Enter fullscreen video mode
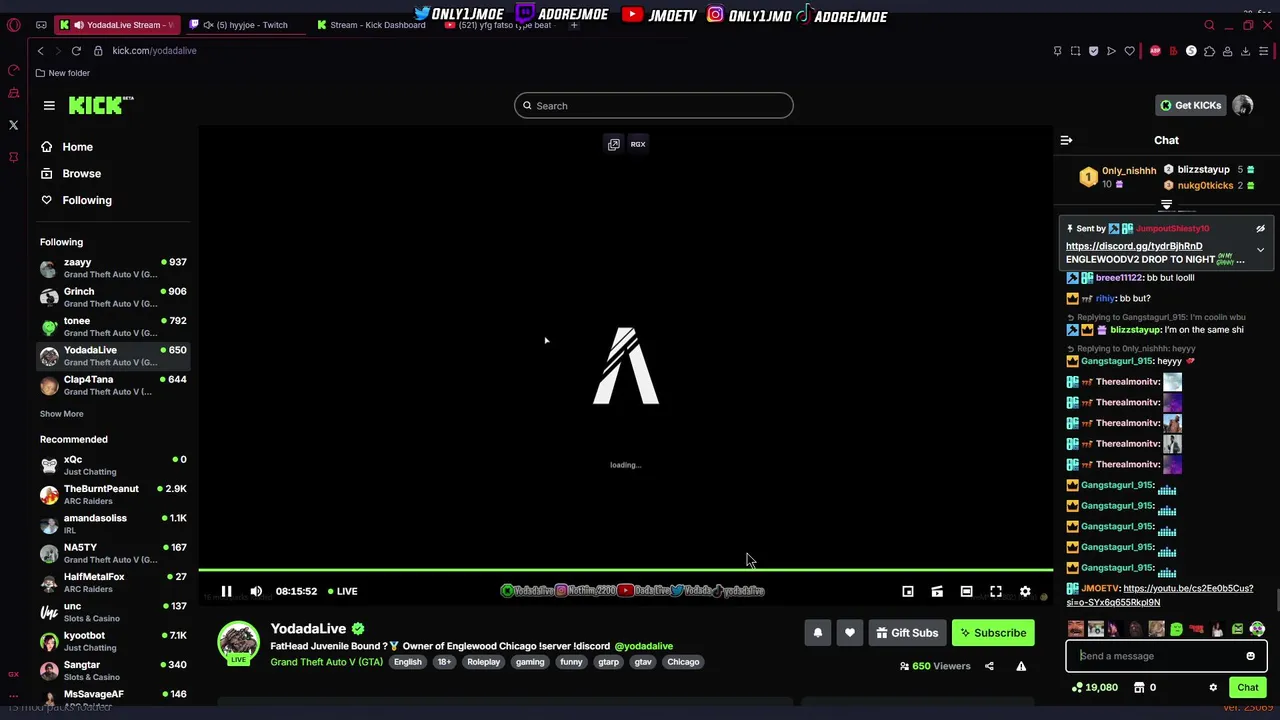Viewport: 1280px width, 720px height. [996, 591]
